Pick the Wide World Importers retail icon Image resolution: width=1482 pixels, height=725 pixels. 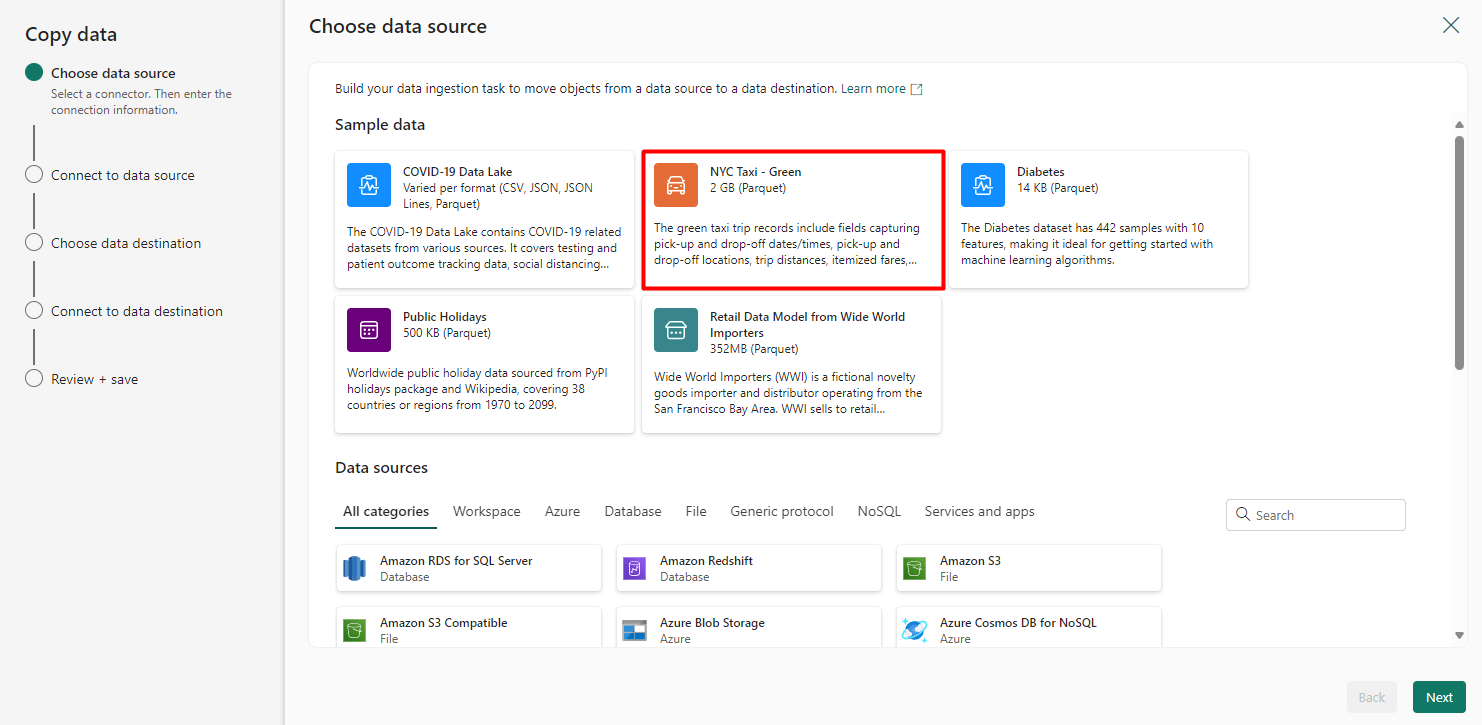tap(676, 330)
